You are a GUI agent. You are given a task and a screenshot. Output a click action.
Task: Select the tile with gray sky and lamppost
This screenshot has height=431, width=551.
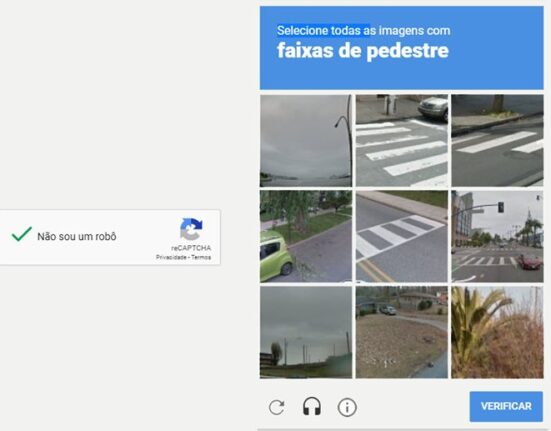tap(306, 141)
